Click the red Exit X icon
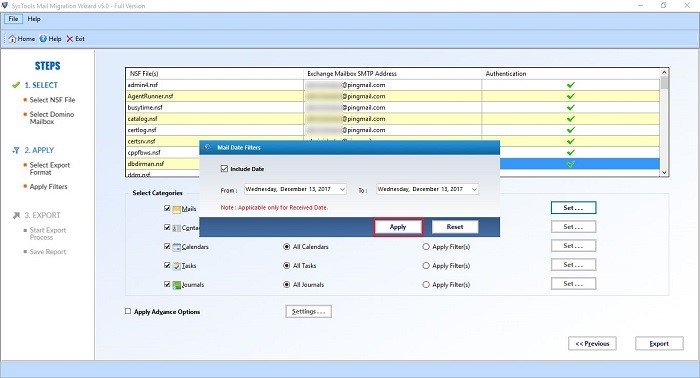The height and width of the screenshot is (378, 700). coord(70,39)
